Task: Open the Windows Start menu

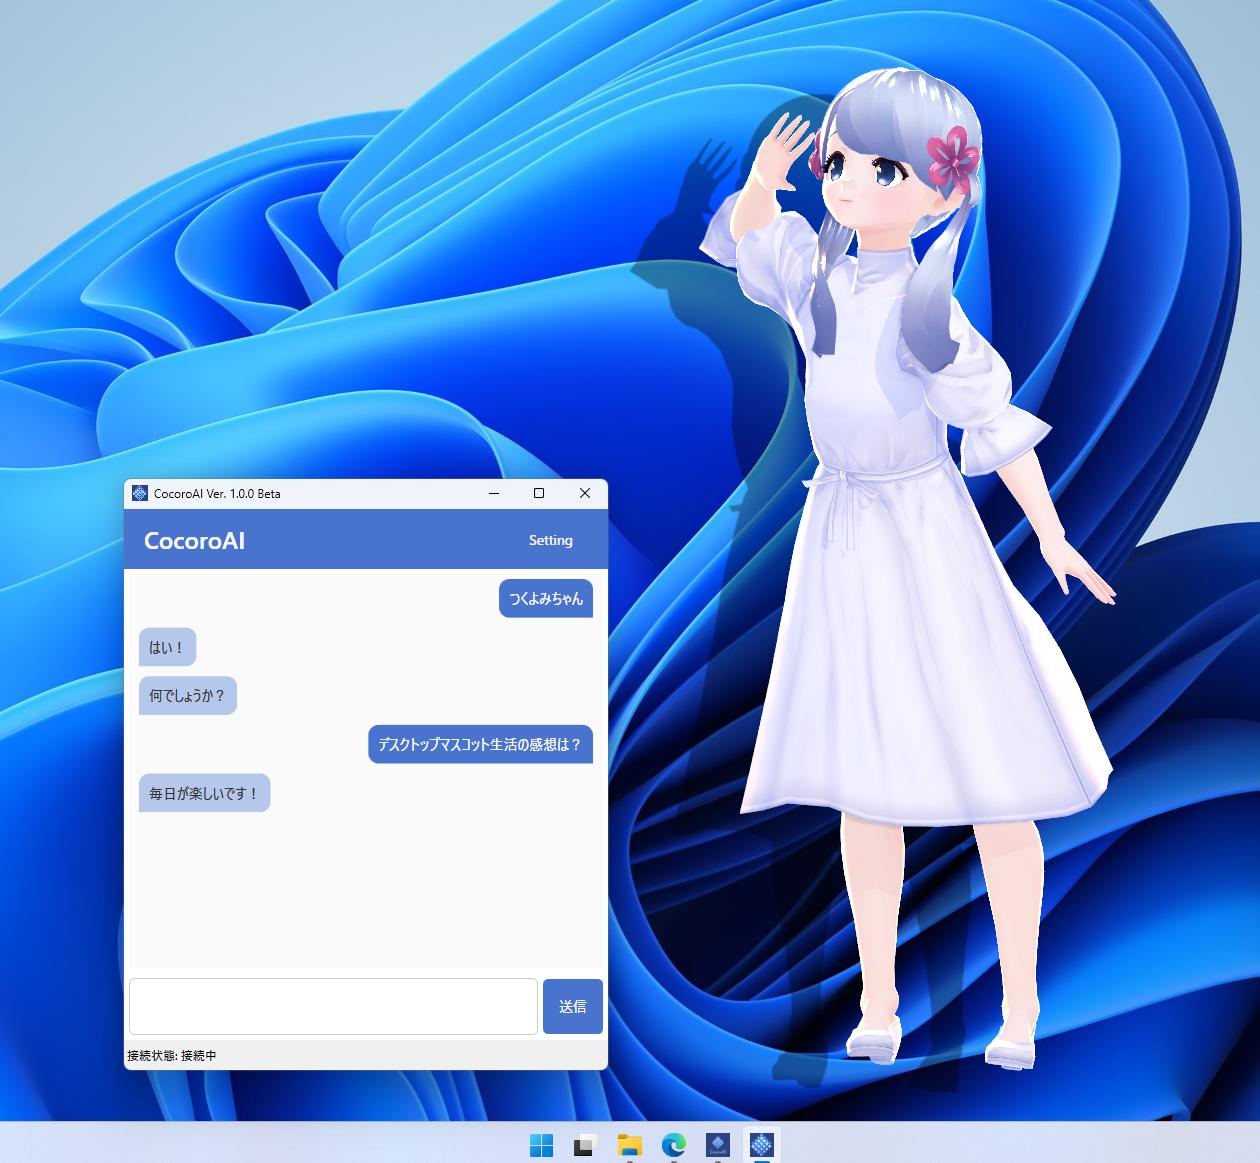Action: 541,1145
